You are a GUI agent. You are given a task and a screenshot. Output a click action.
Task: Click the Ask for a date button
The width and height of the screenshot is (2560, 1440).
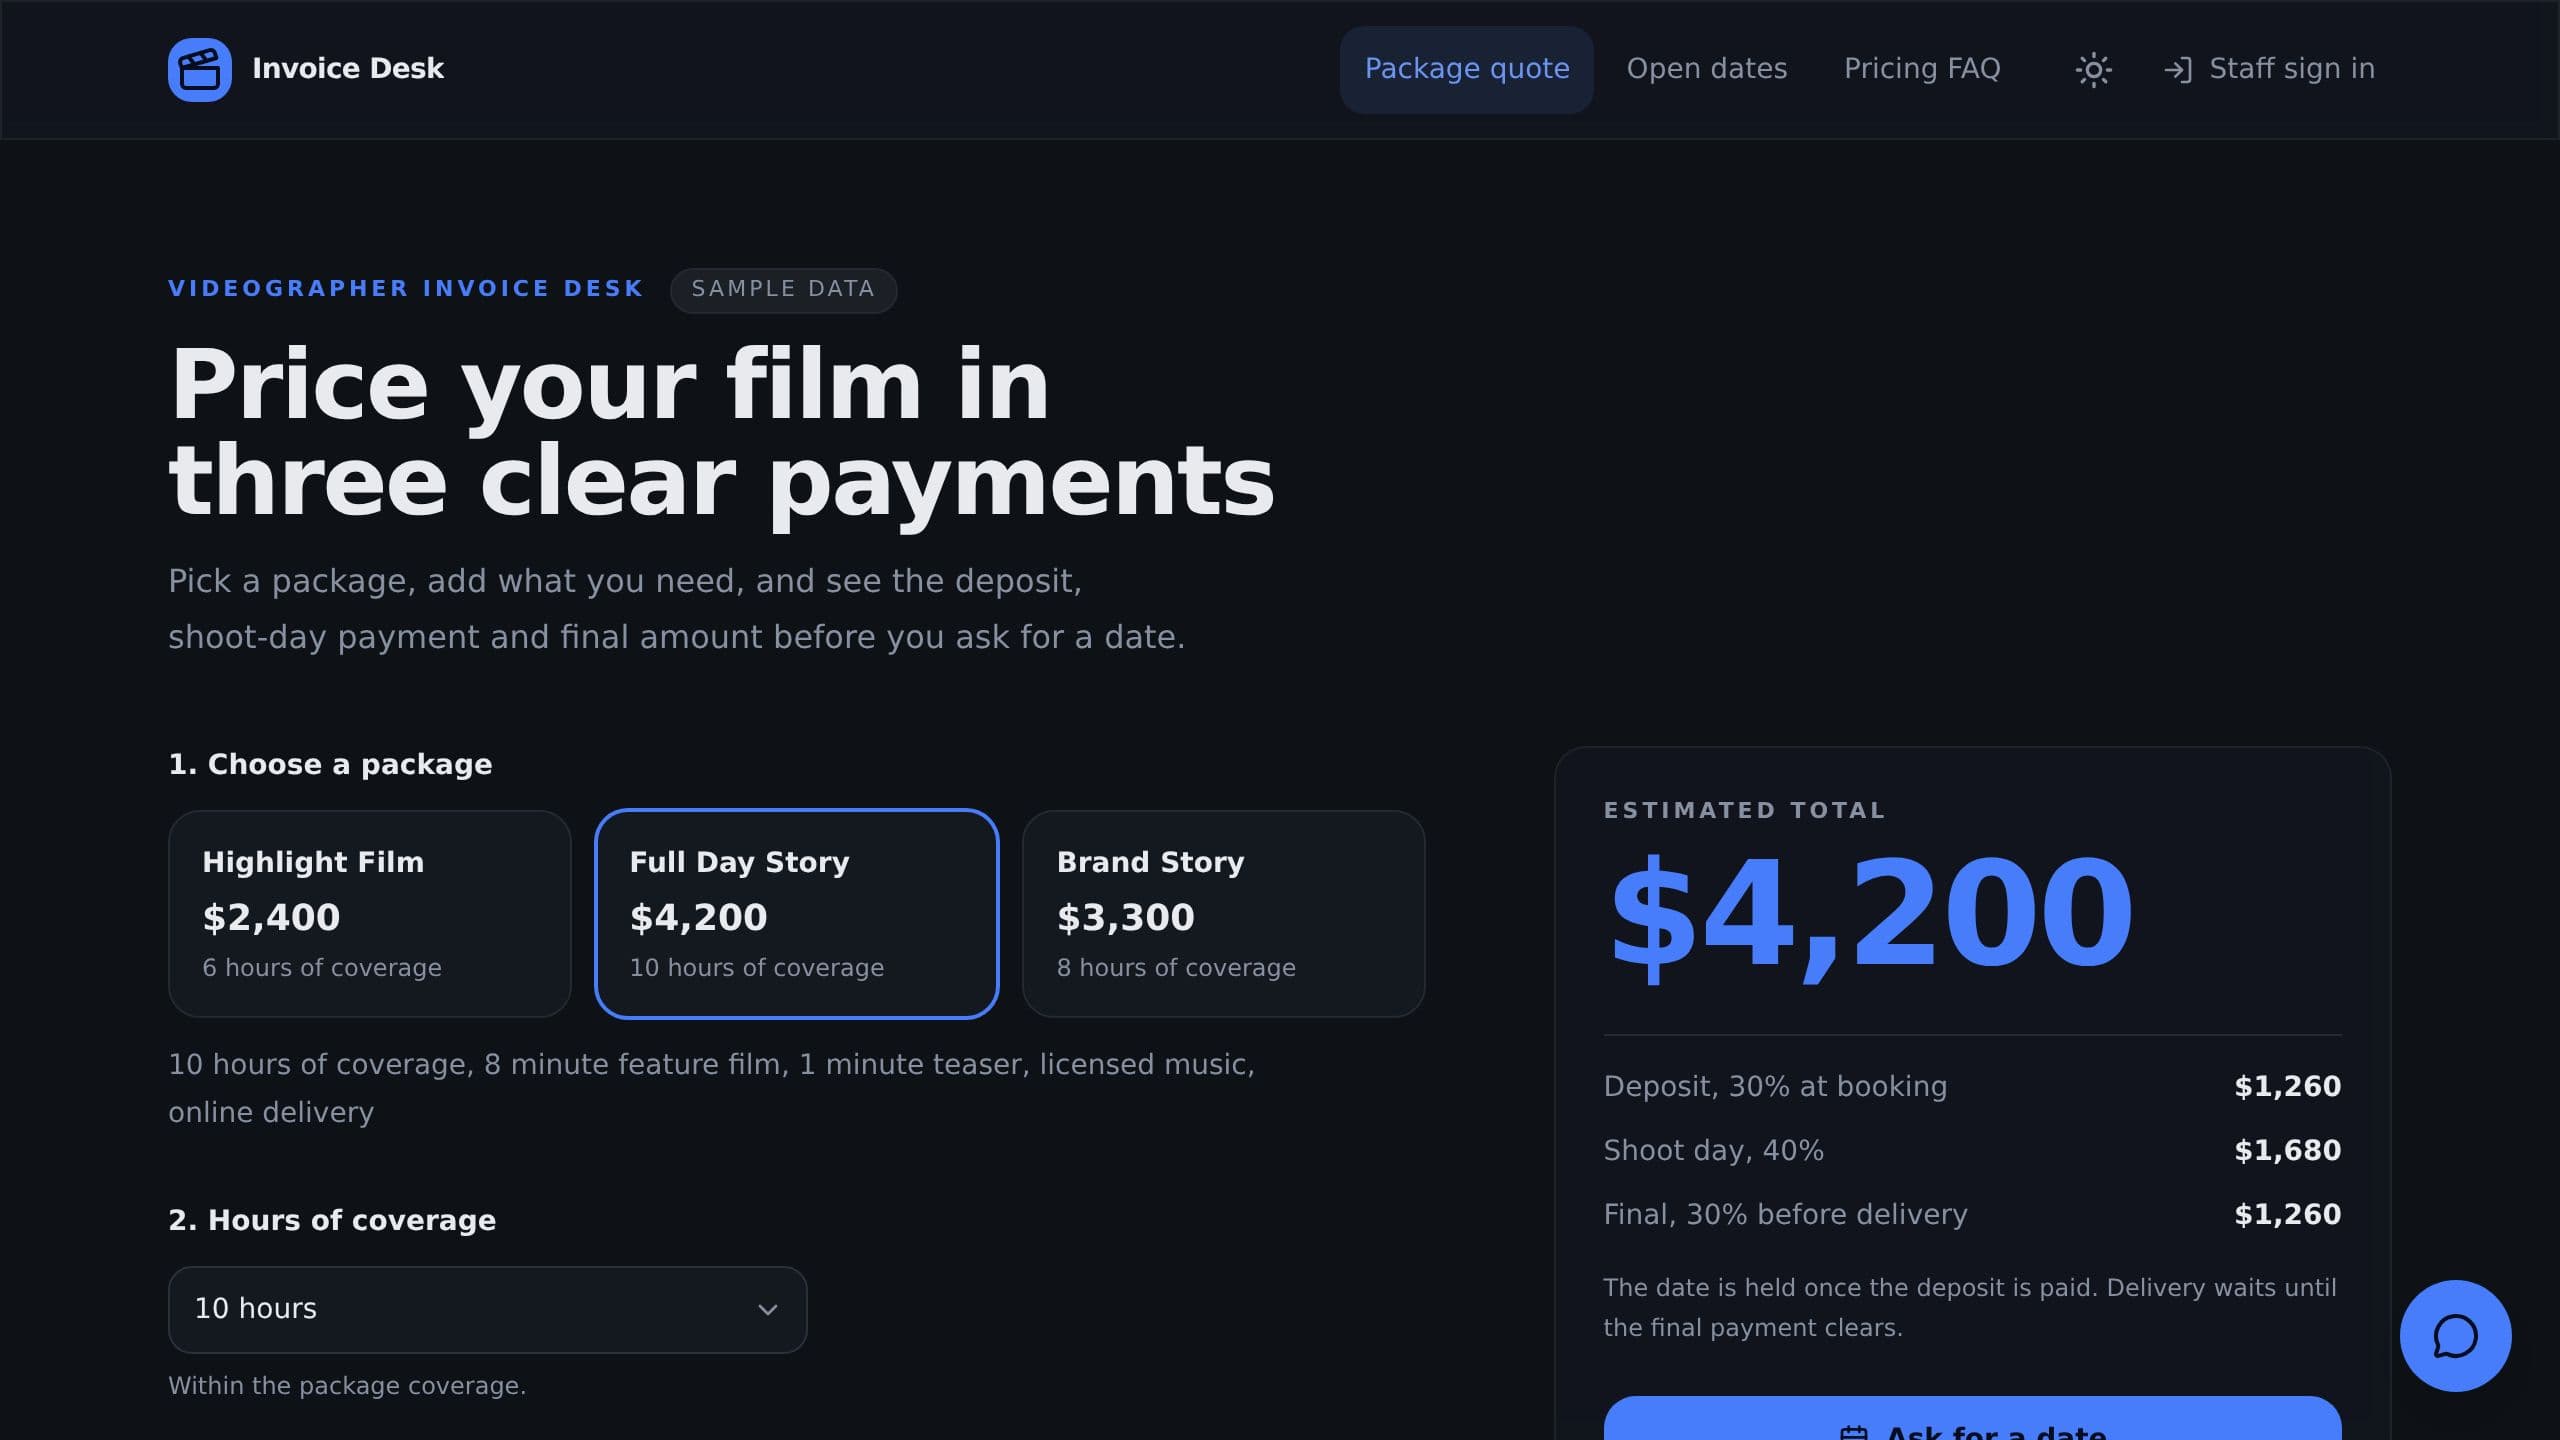click(1972, 1418)
